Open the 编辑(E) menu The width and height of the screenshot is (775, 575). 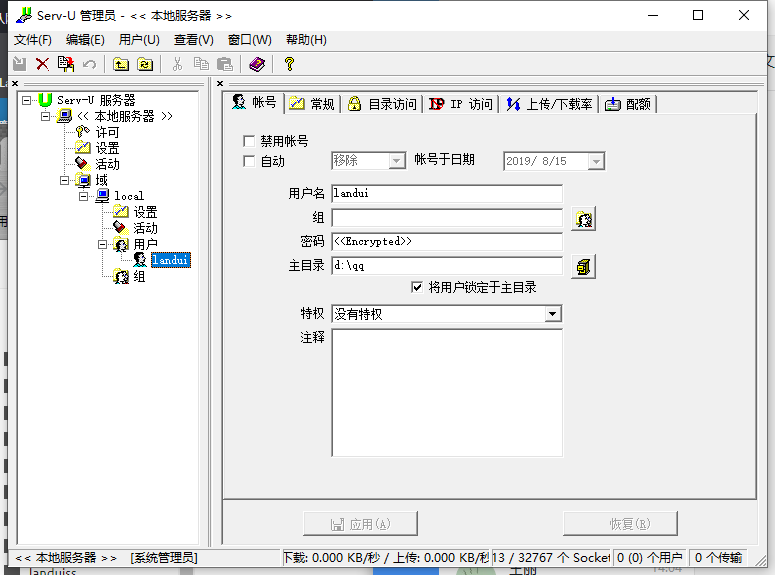[85, 40]
